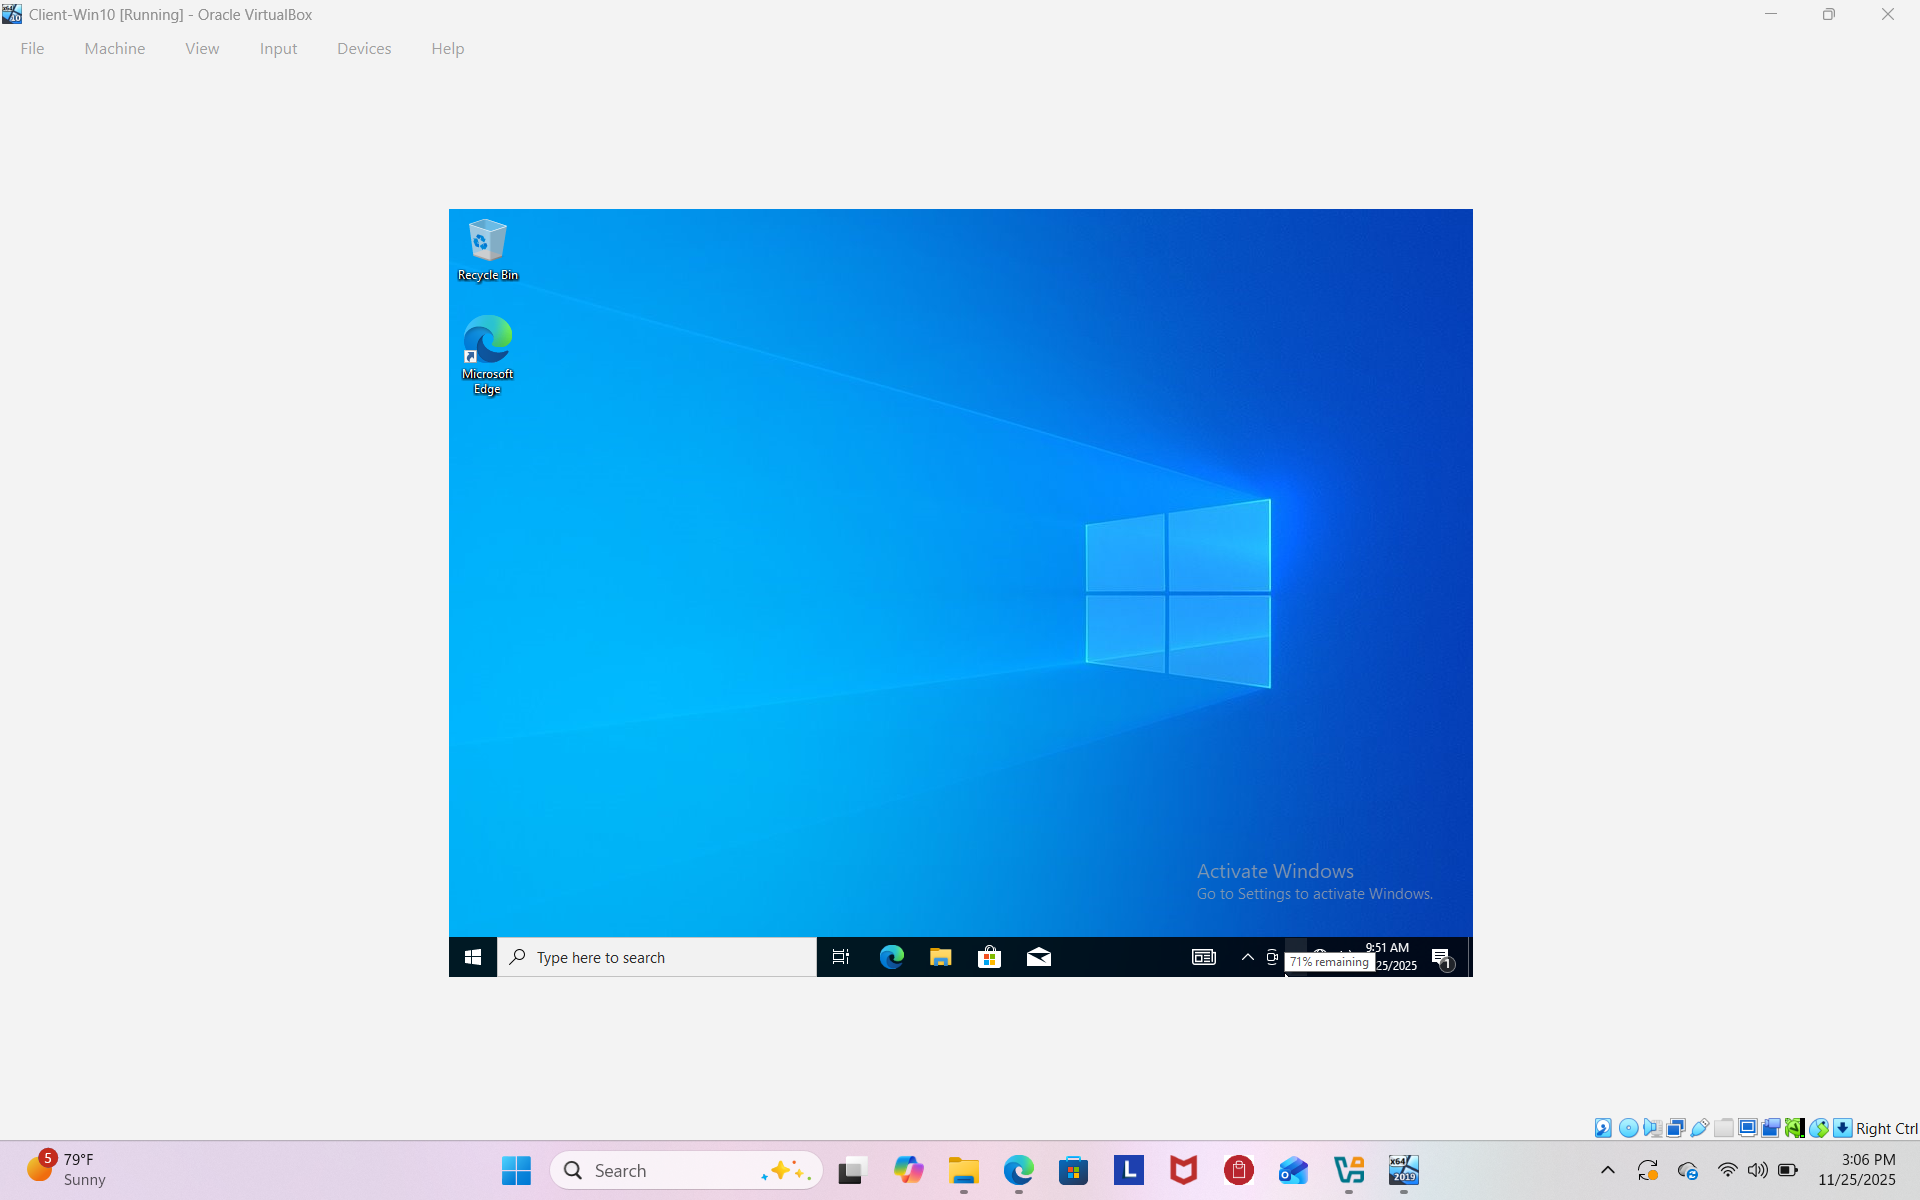1920x1200 pixels.
Task: Open the Devices menu
Action: 364,48
